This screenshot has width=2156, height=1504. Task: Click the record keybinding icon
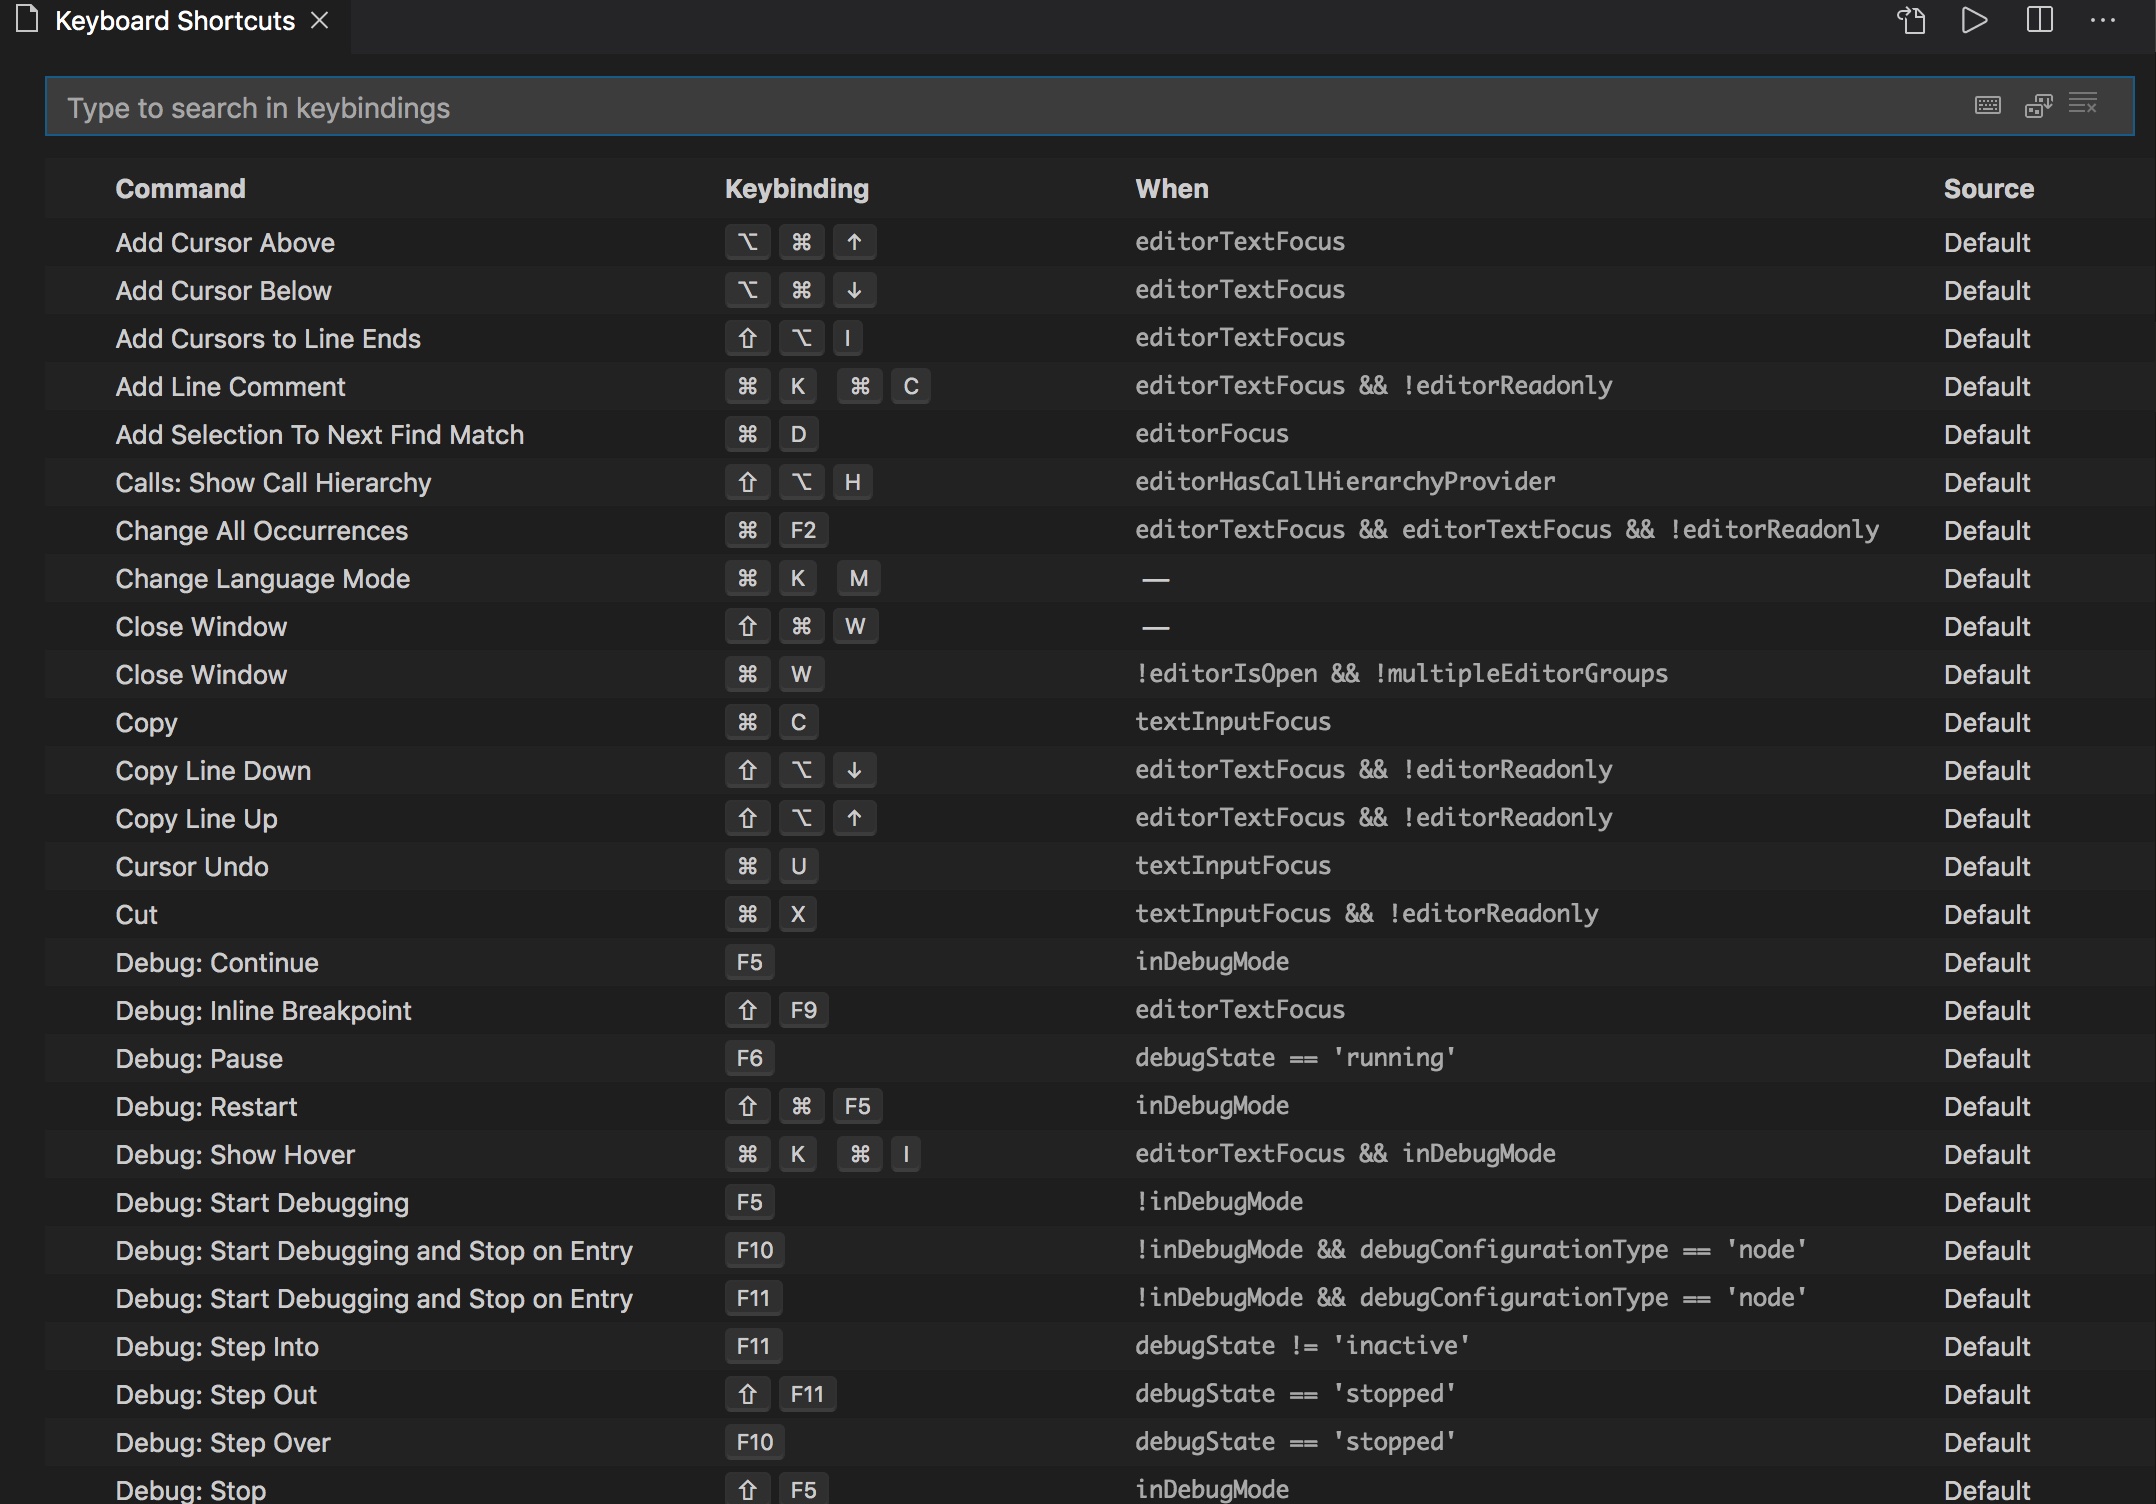1987,105
